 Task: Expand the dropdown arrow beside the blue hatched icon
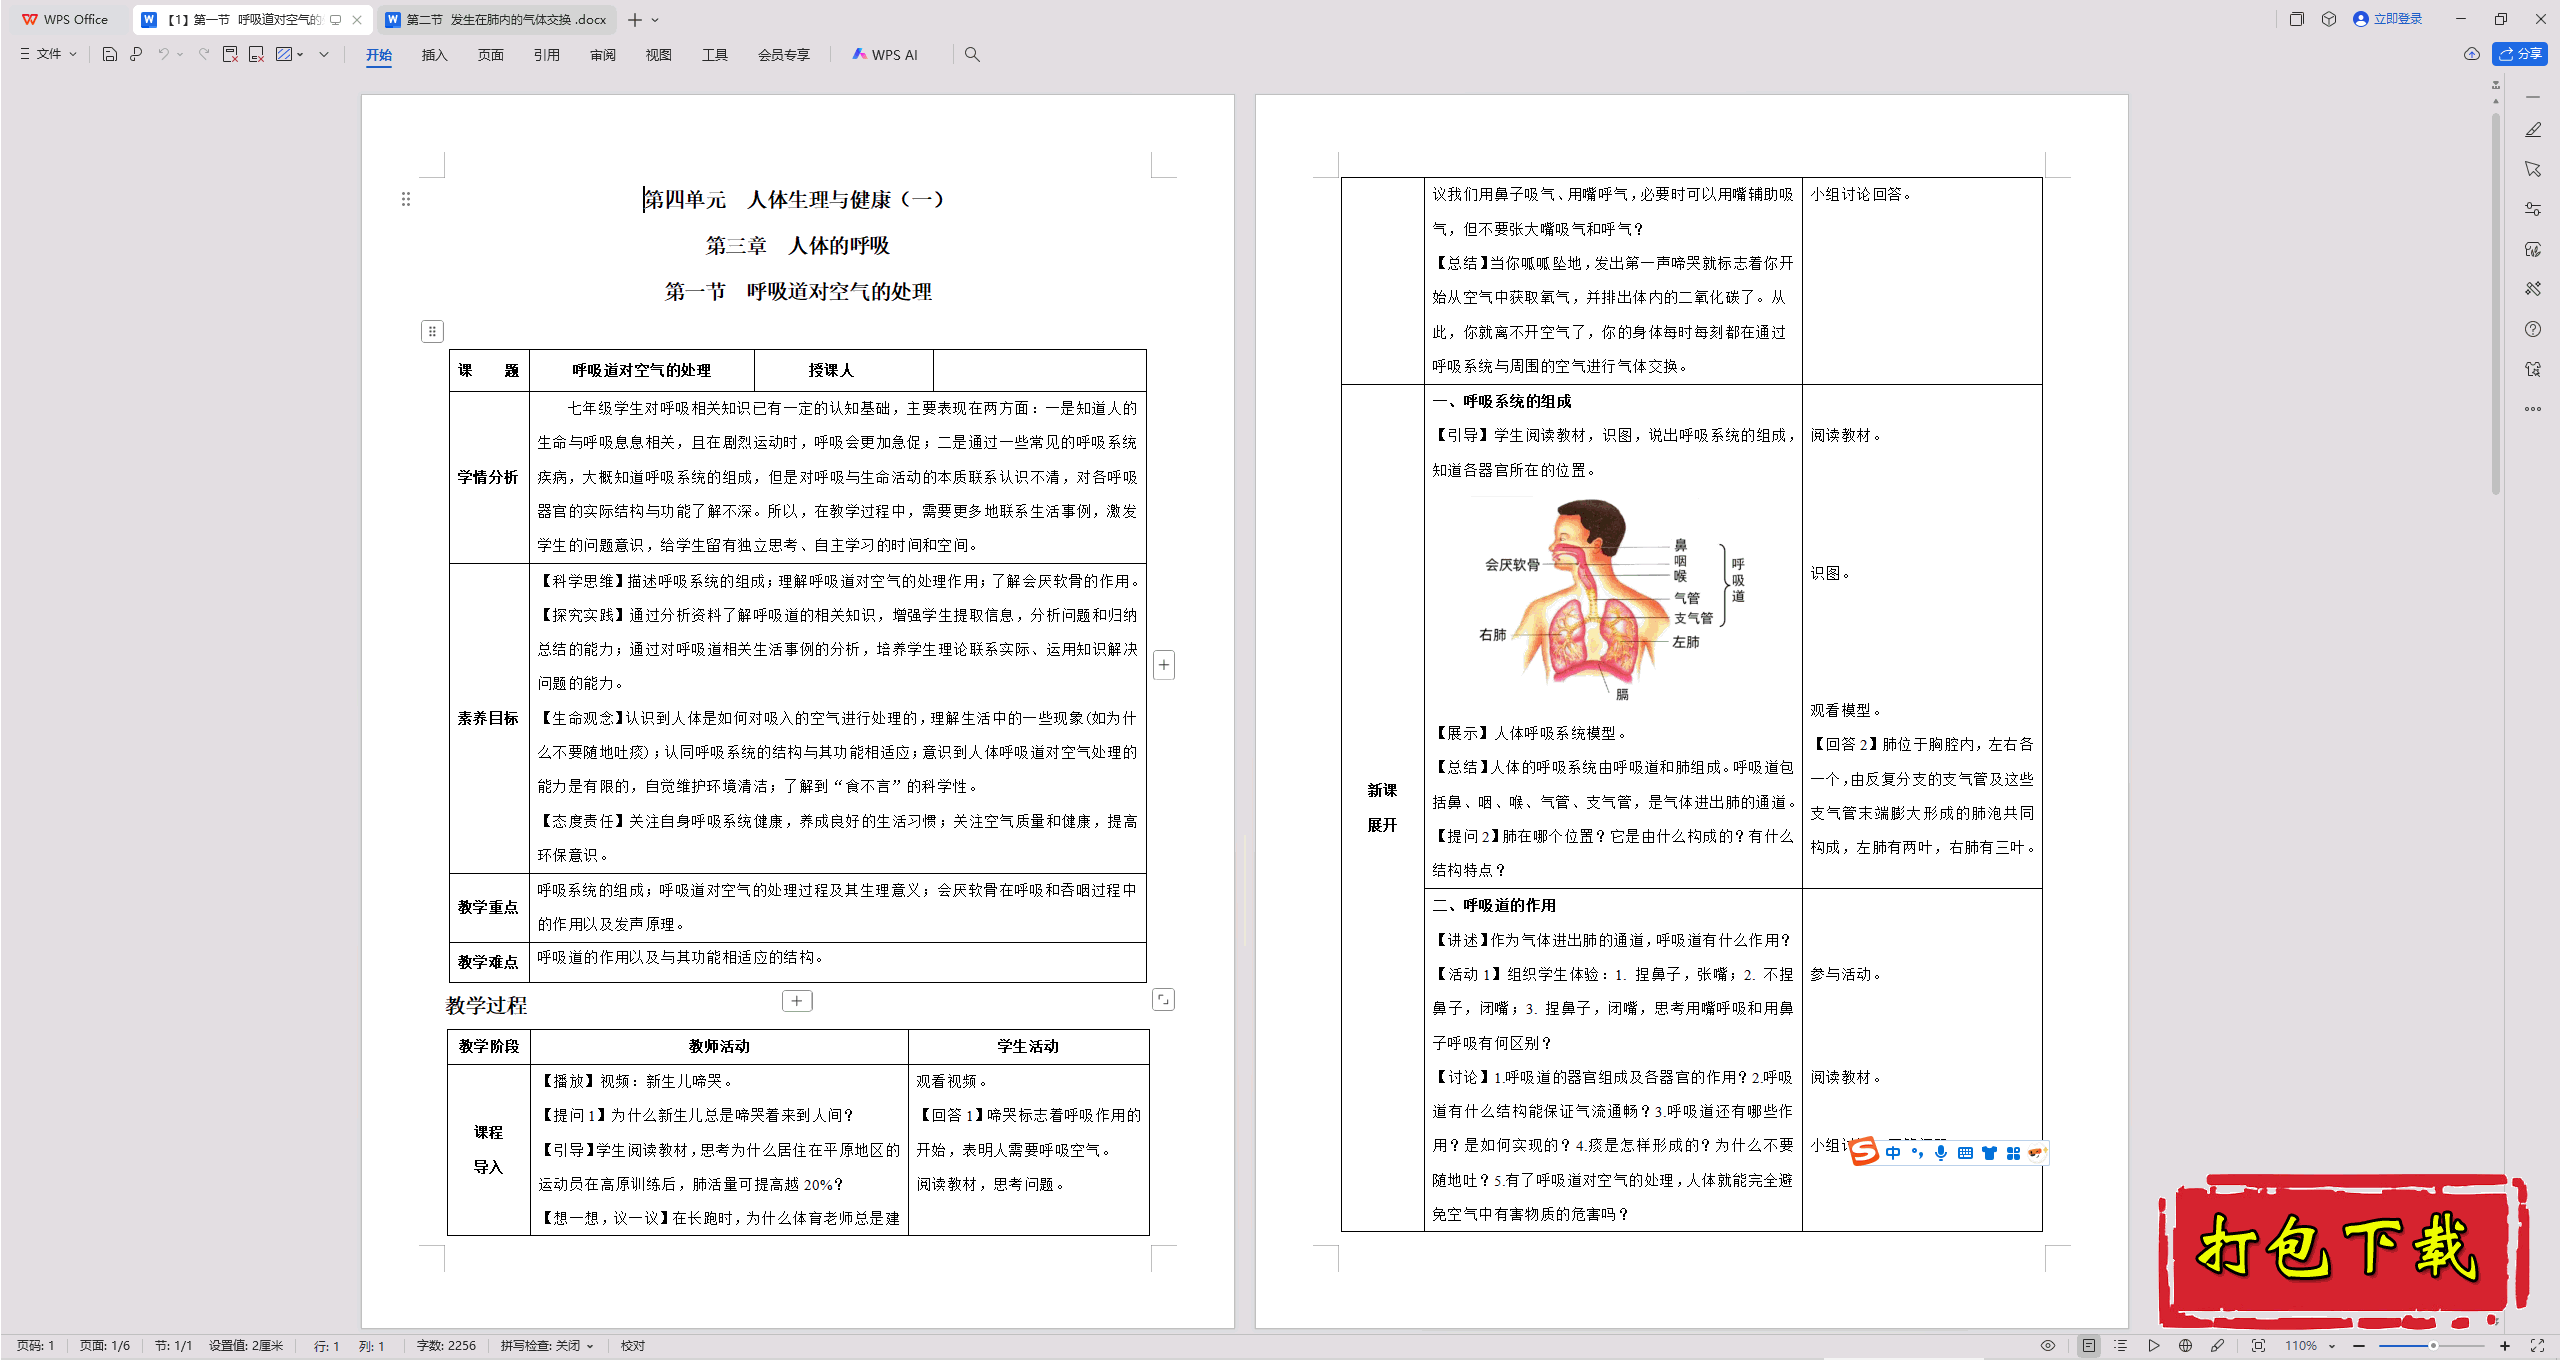pyautogui.click(x=300, y=54)
